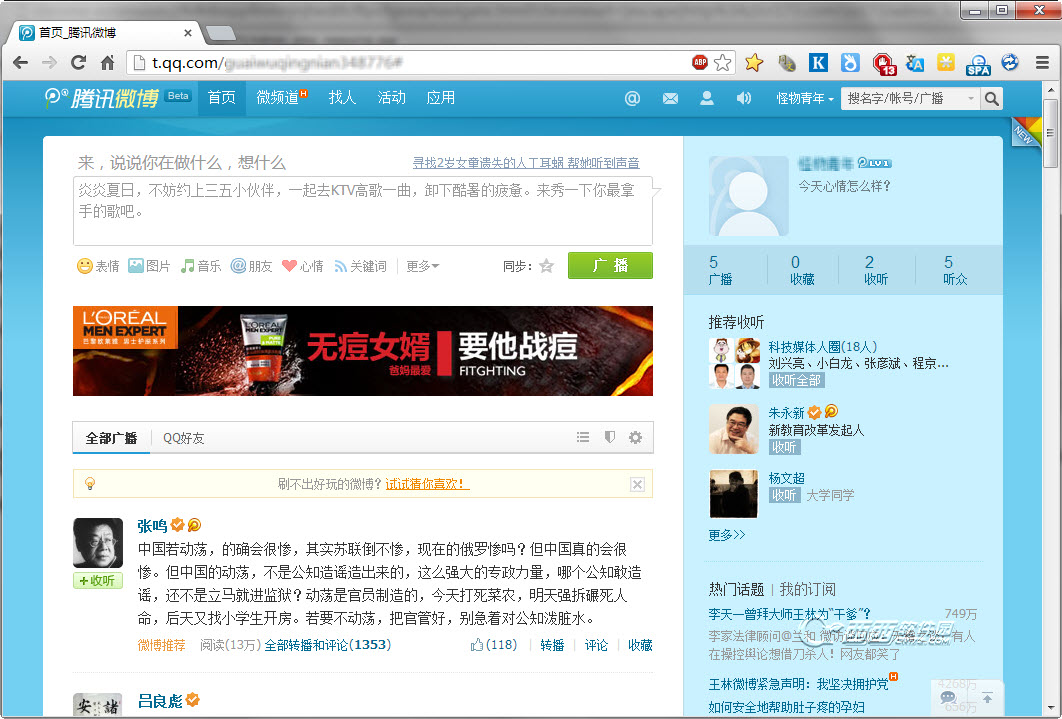Open the 5 听众 followers count
This screenshot has height=719, width=1062.
[x=955, y=269]
